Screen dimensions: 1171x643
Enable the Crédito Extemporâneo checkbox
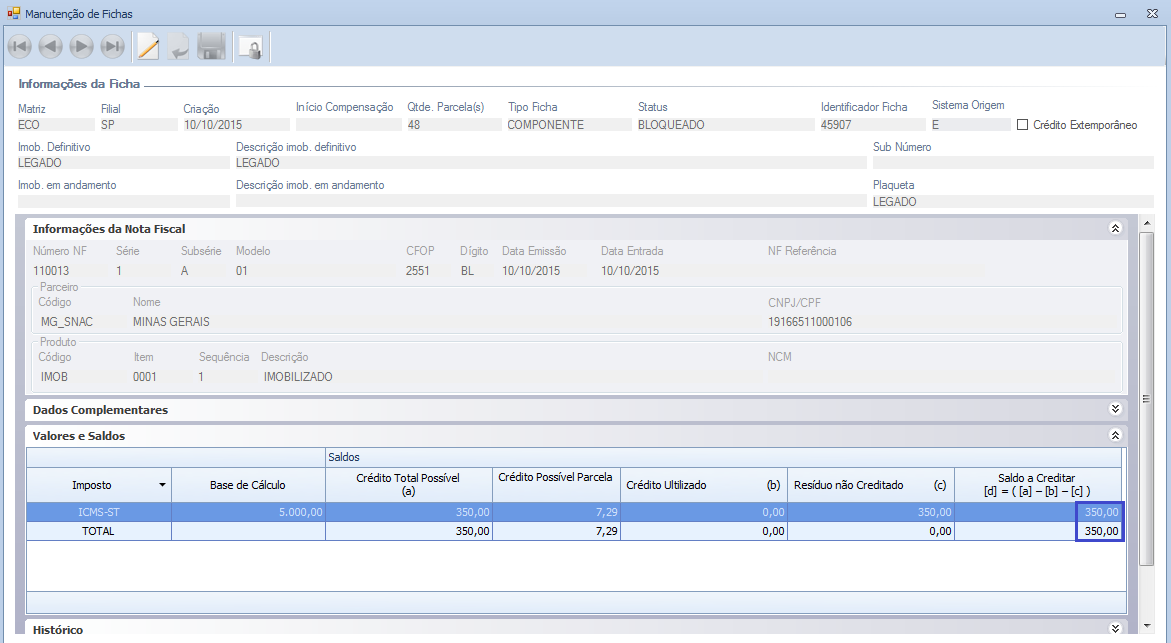point(1023,125)
